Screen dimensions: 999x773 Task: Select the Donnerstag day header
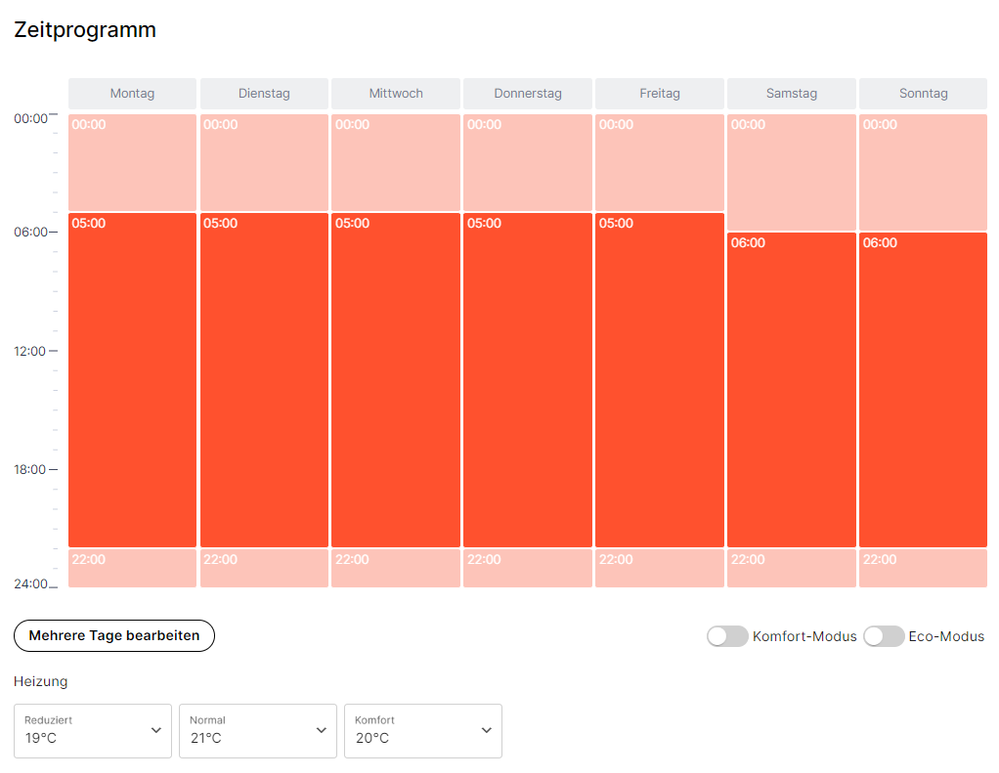click(528, 94)
